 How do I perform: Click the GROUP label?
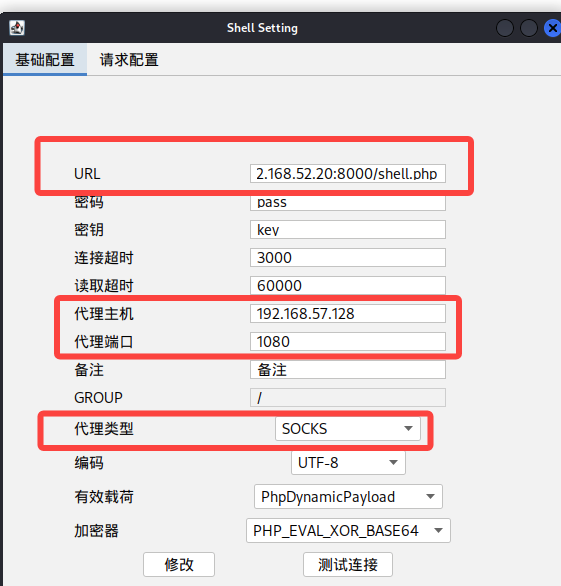click(x=98, y=398)
